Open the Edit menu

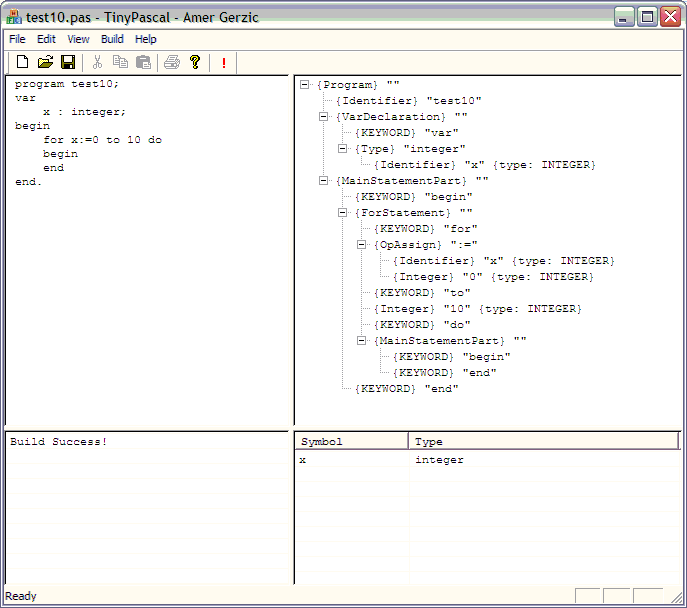coord(46,39)
